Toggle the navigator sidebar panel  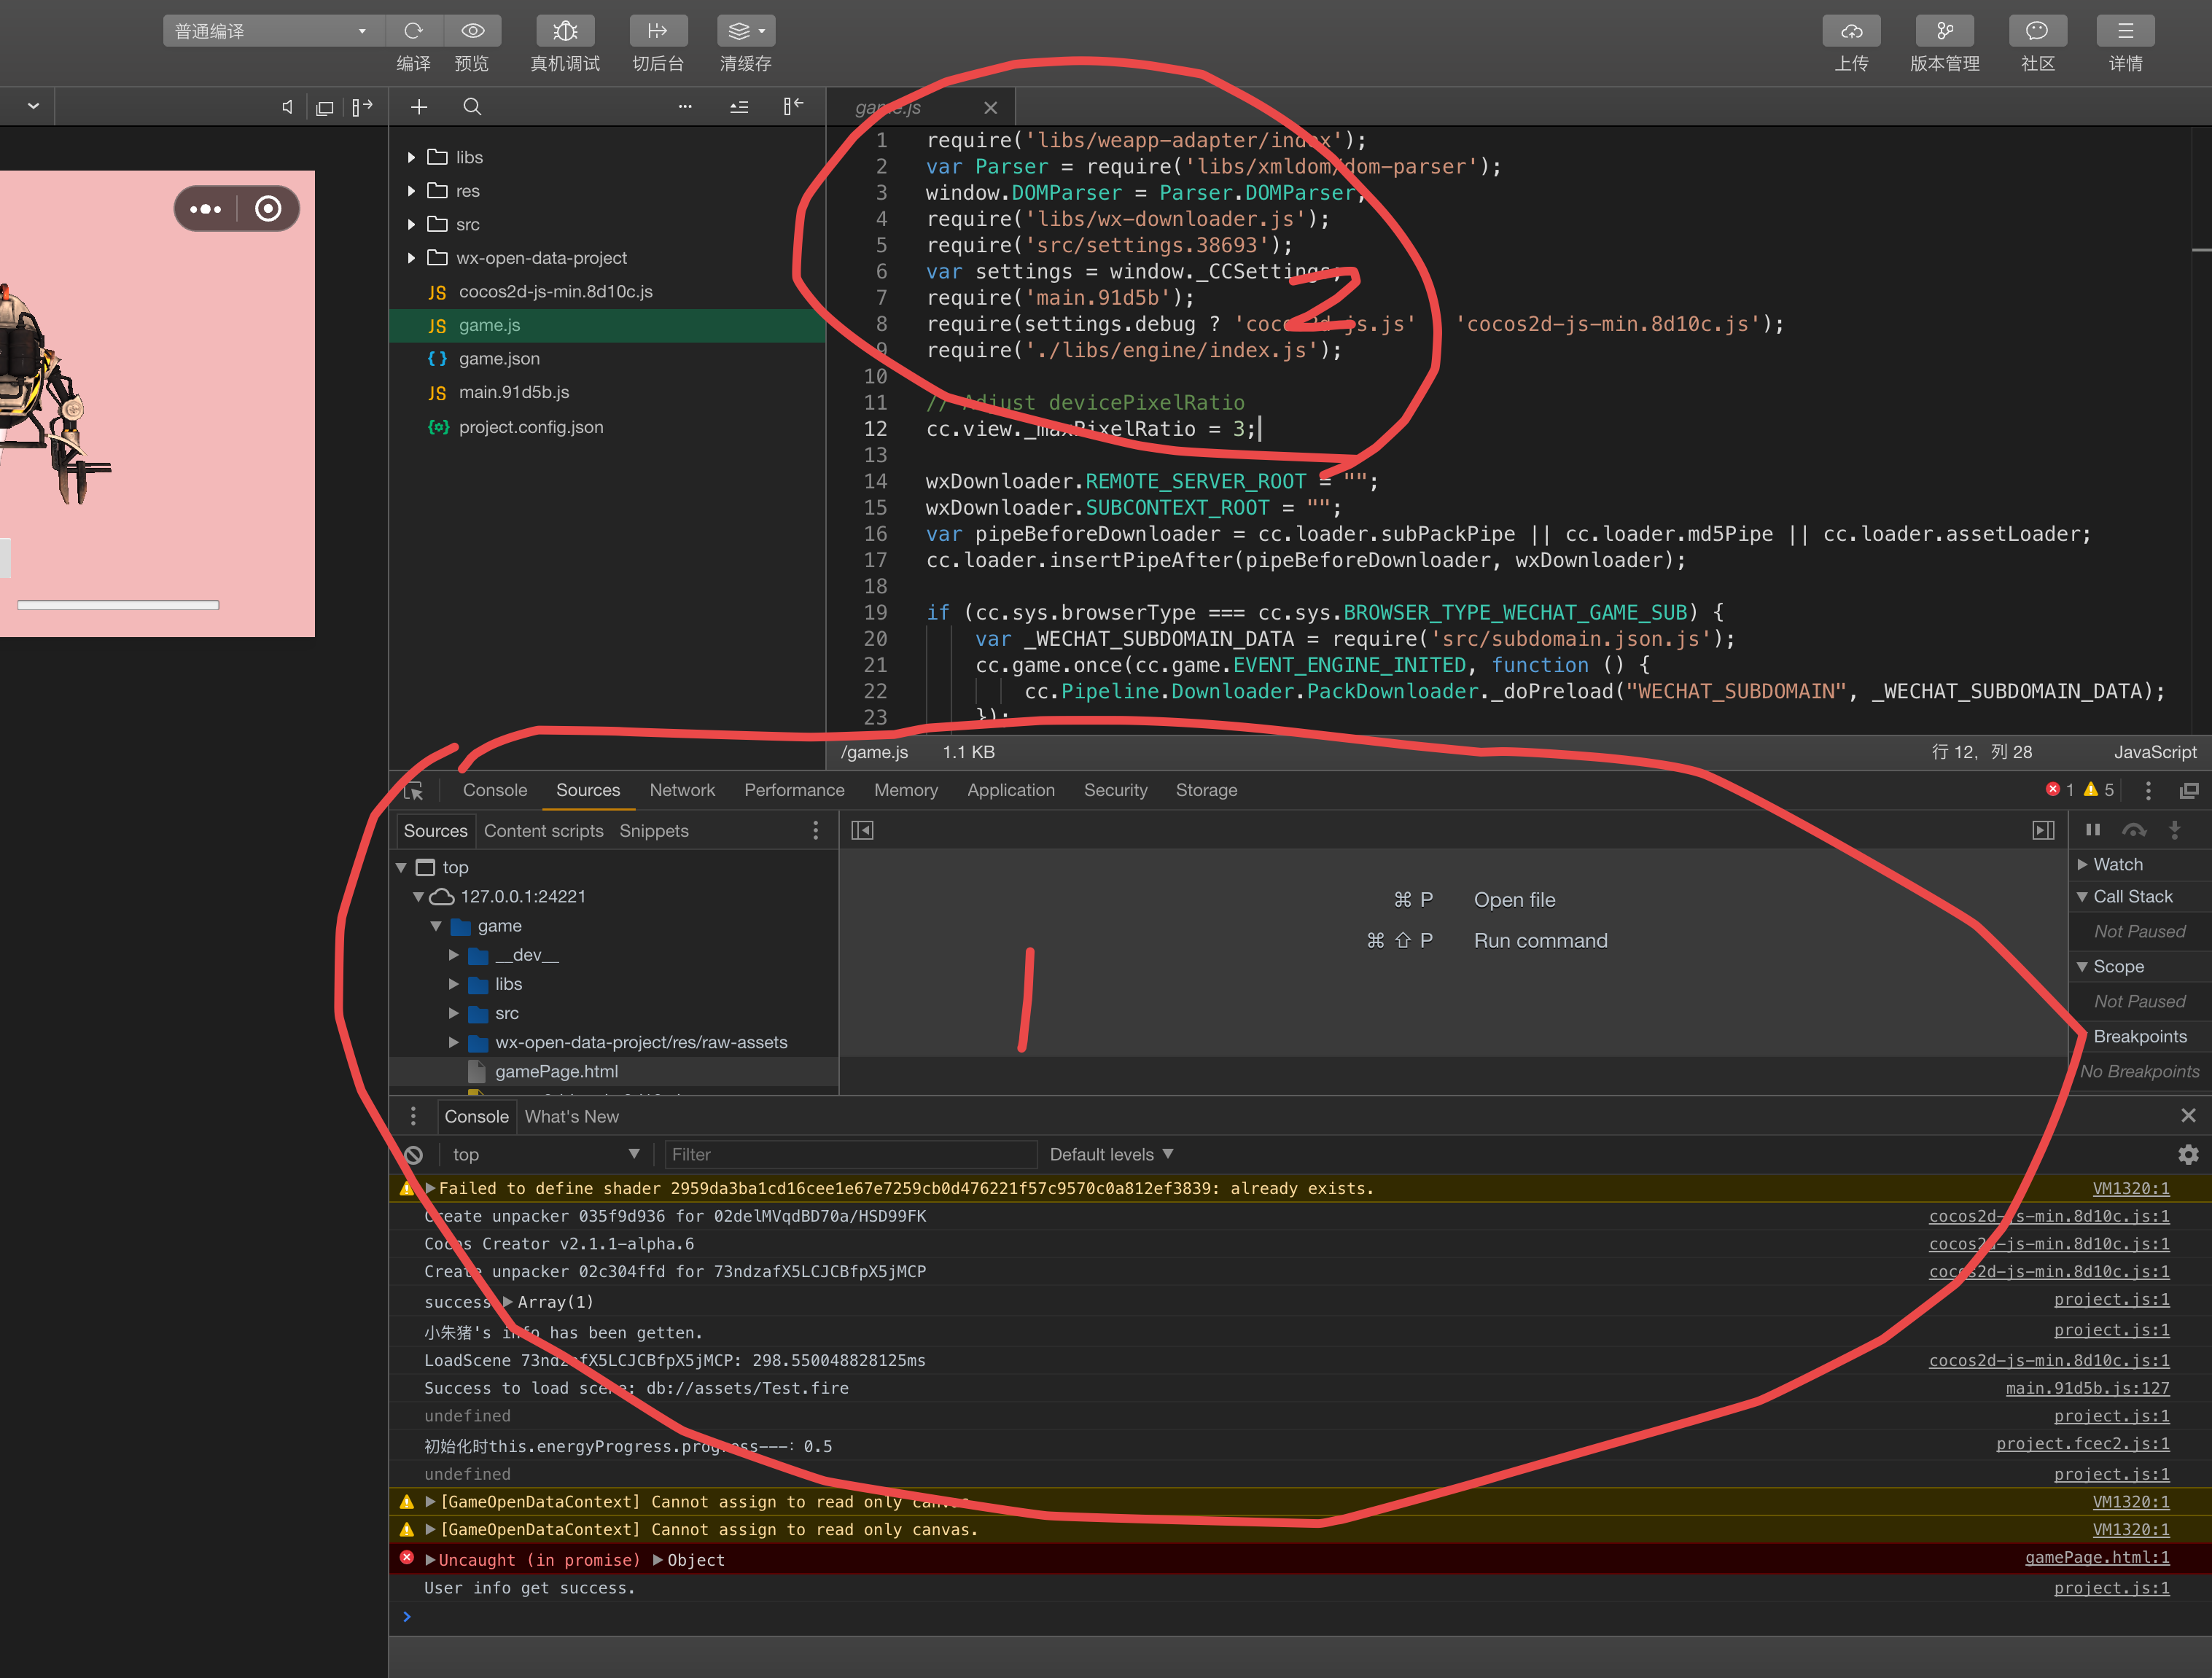coord(862,830)
